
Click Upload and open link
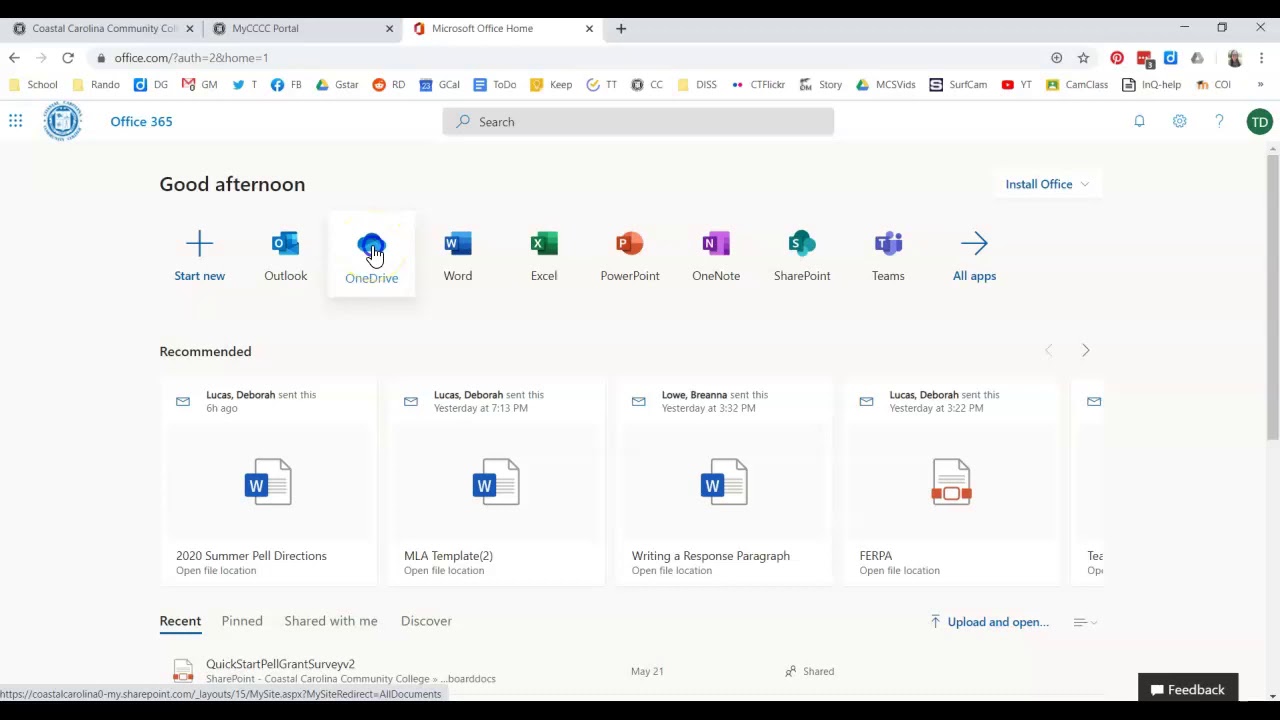coord(989,622)
